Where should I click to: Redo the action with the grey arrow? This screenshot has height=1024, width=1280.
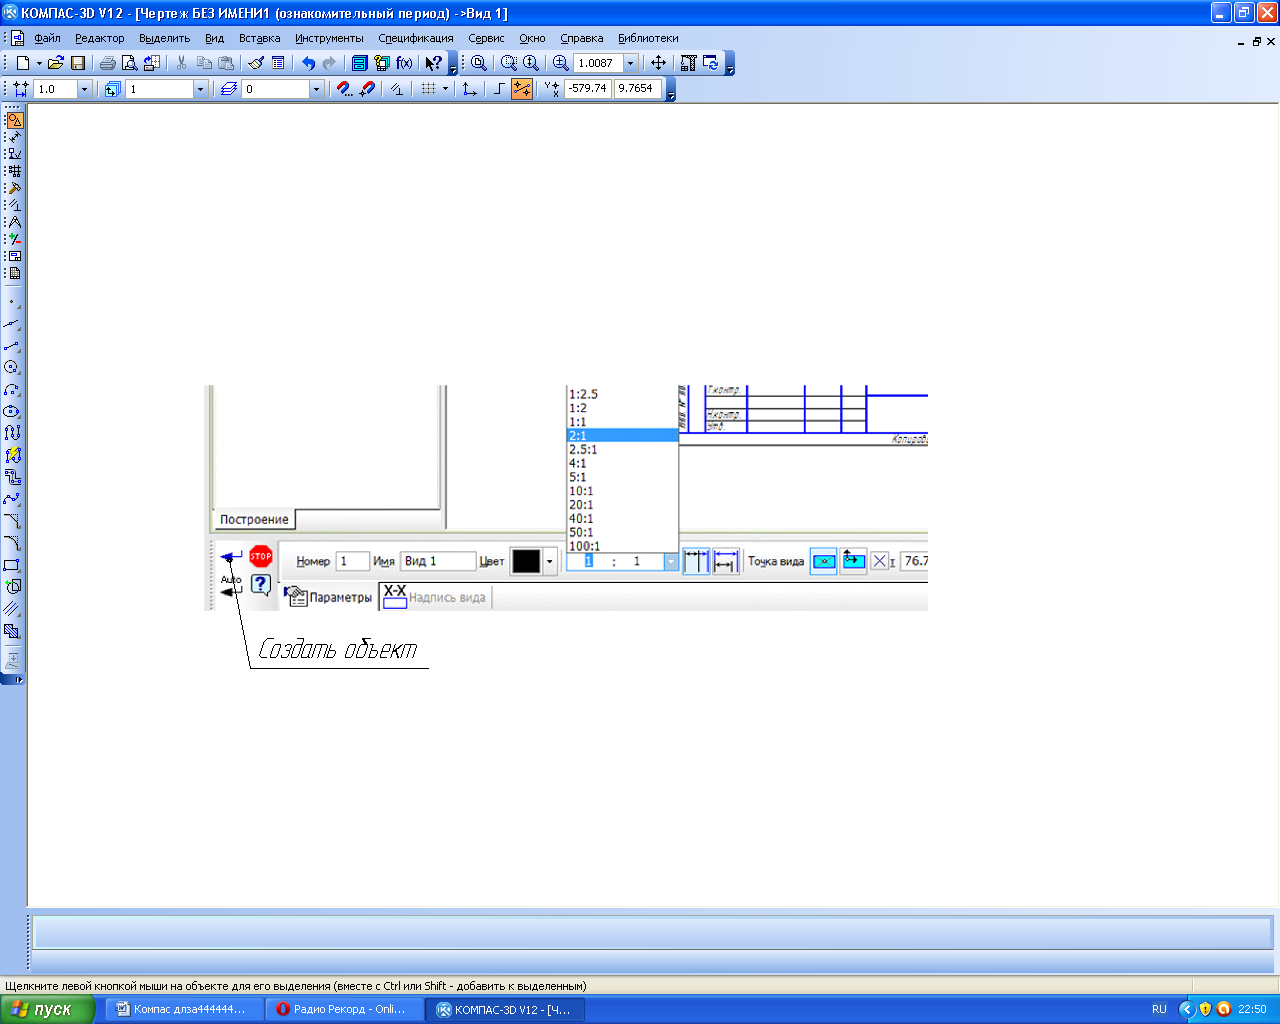[x=329, y=63]
